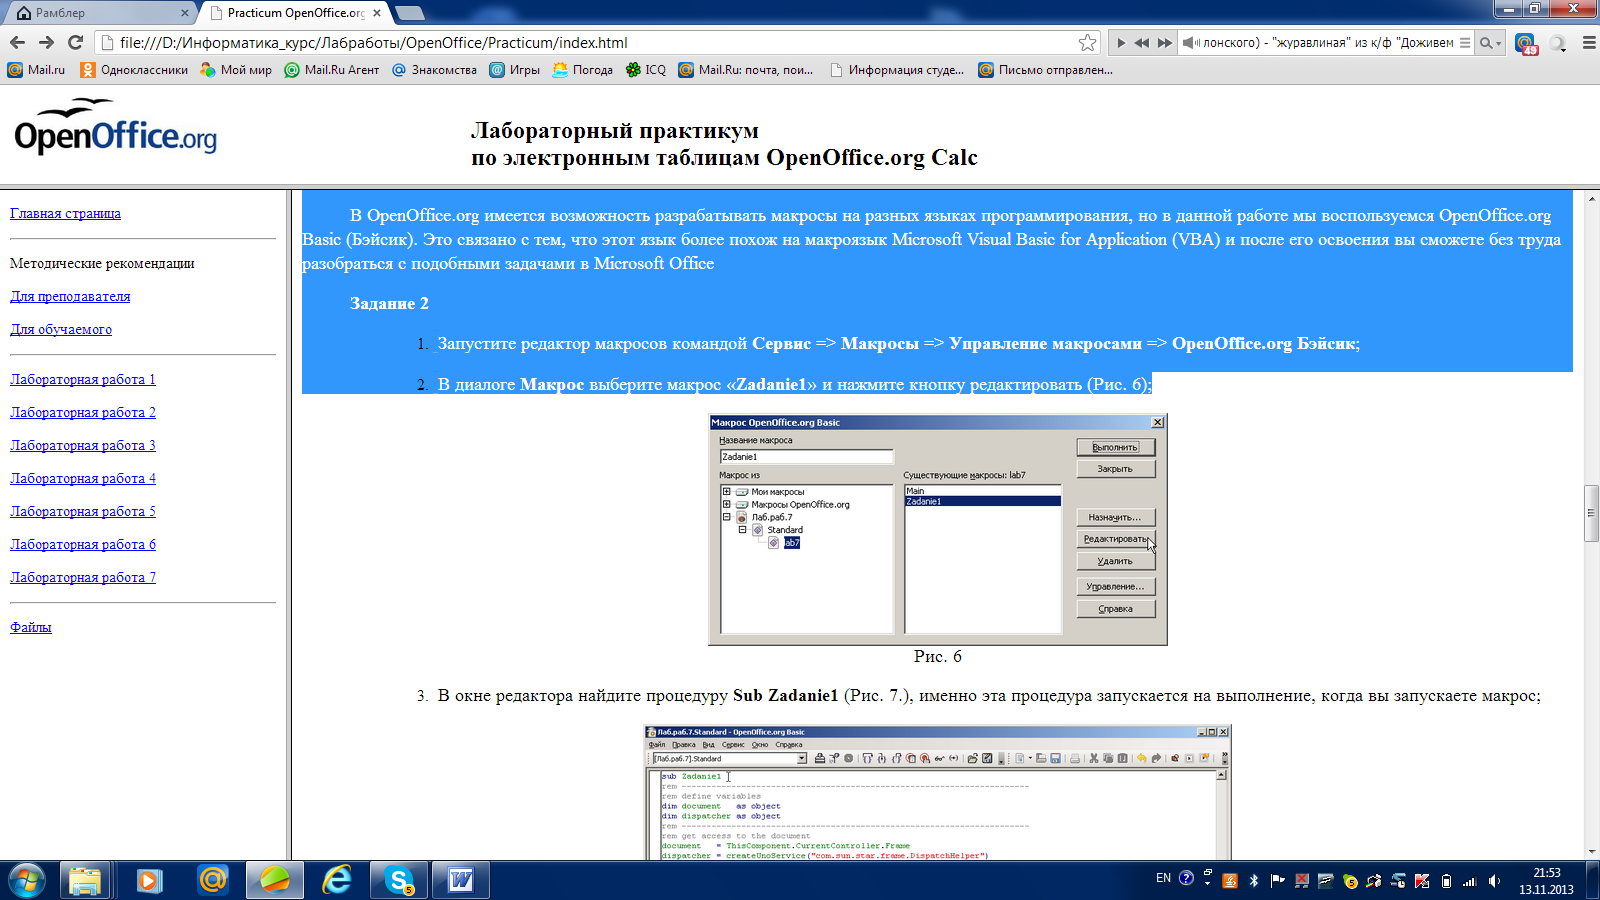Open the Мой мир bookmark
The image size is (1600, 900).
coord(236,70)
